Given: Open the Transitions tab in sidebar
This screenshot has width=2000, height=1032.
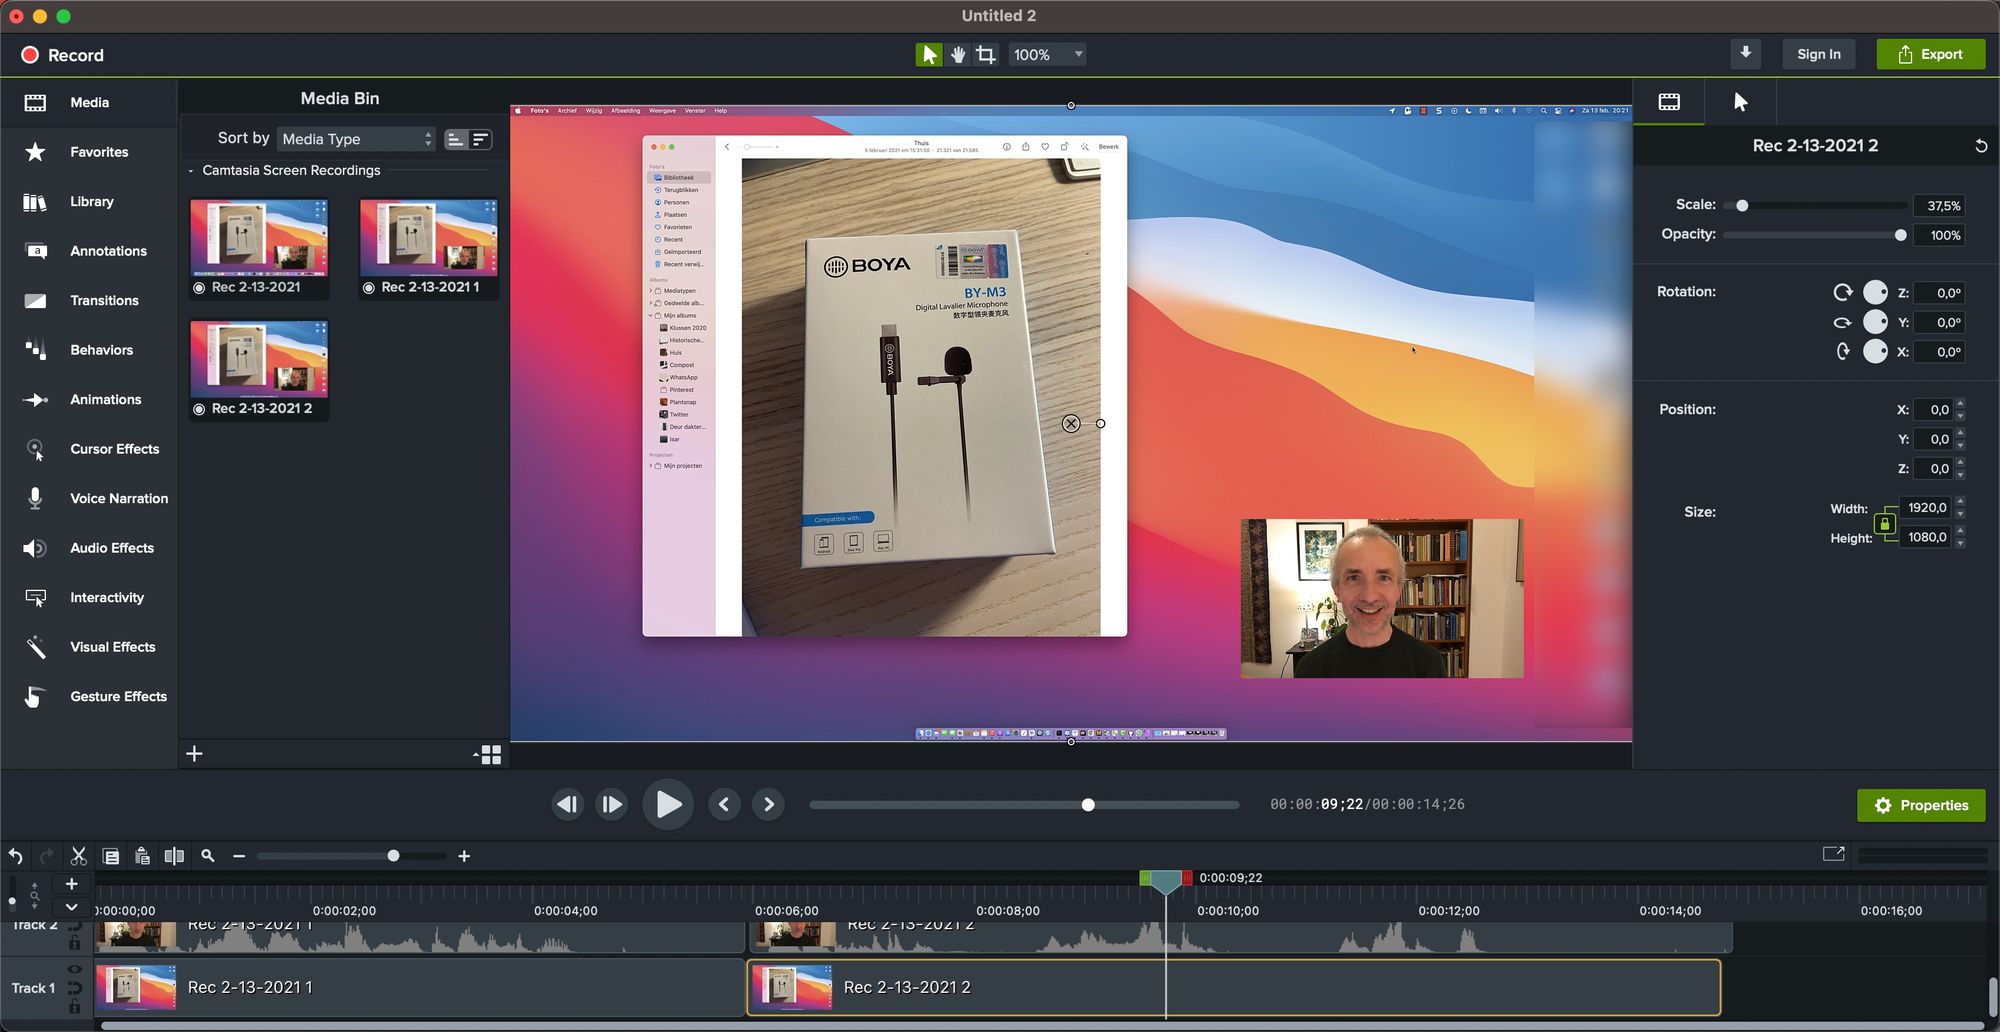Looking at the screenshot, I should point(104,301).
